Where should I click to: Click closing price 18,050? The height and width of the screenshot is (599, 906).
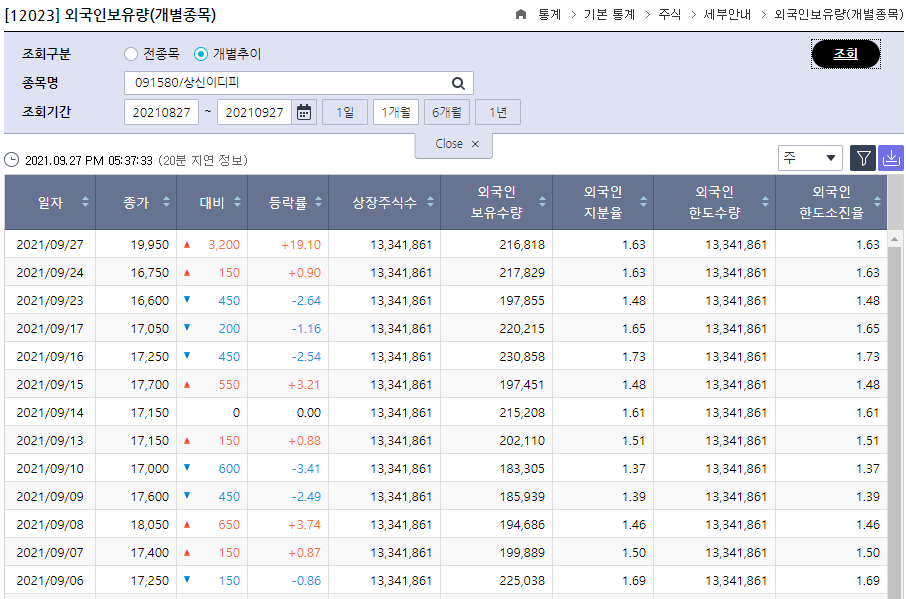(x=150, y=524)
